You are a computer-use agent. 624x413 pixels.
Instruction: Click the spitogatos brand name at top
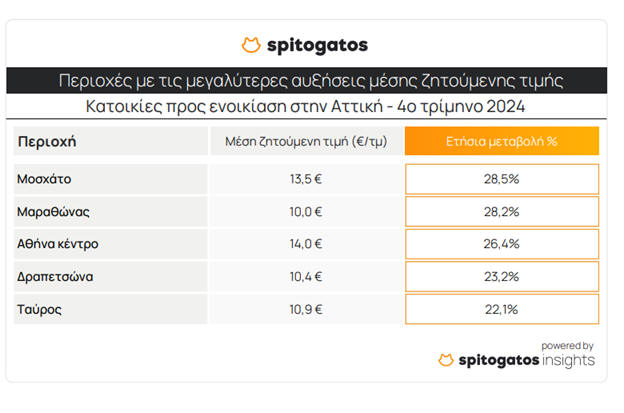click(x=317, y=45)
